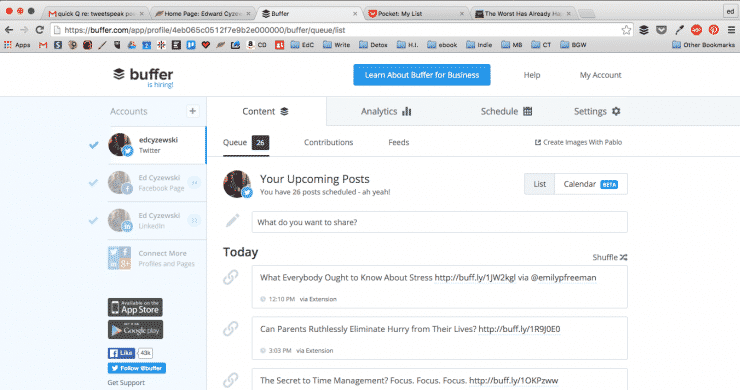
Task: Open the Schedule tab
Action: coord(506,111)
